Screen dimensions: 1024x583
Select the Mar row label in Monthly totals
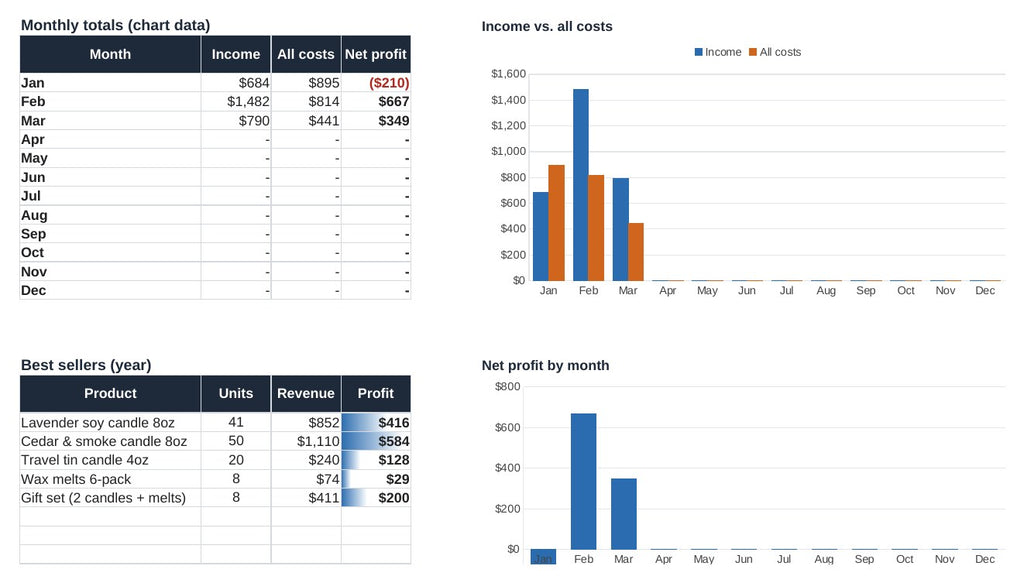point(110,121)
